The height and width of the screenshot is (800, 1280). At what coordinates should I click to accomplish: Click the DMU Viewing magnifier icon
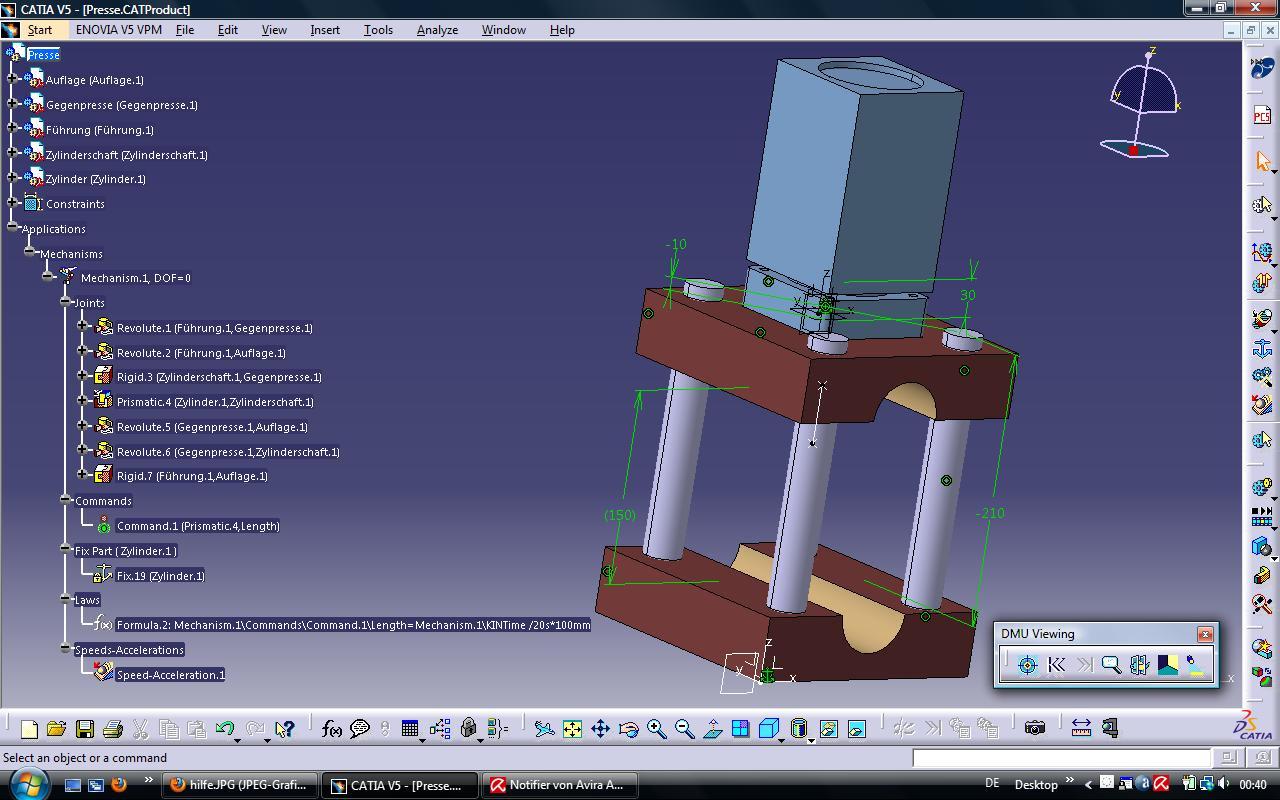[x=1111, y=665]
